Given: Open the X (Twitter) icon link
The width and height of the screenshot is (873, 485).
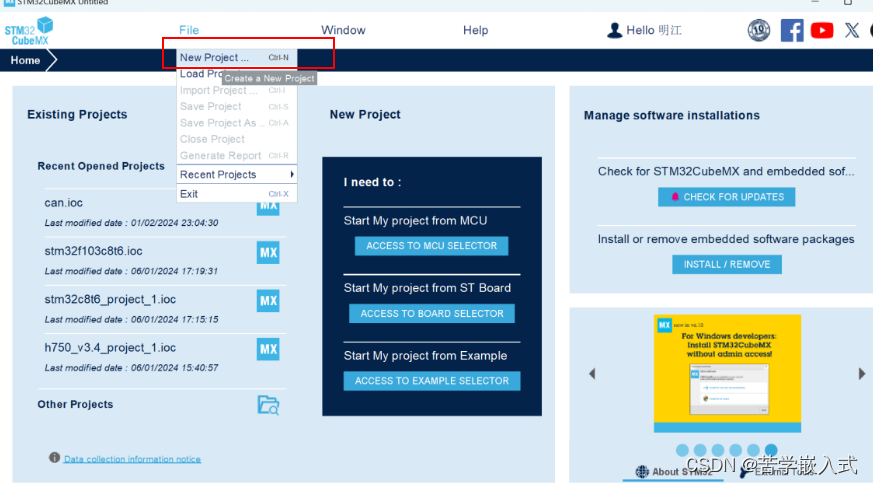Looking at the screenshot, I should point(851,30).
